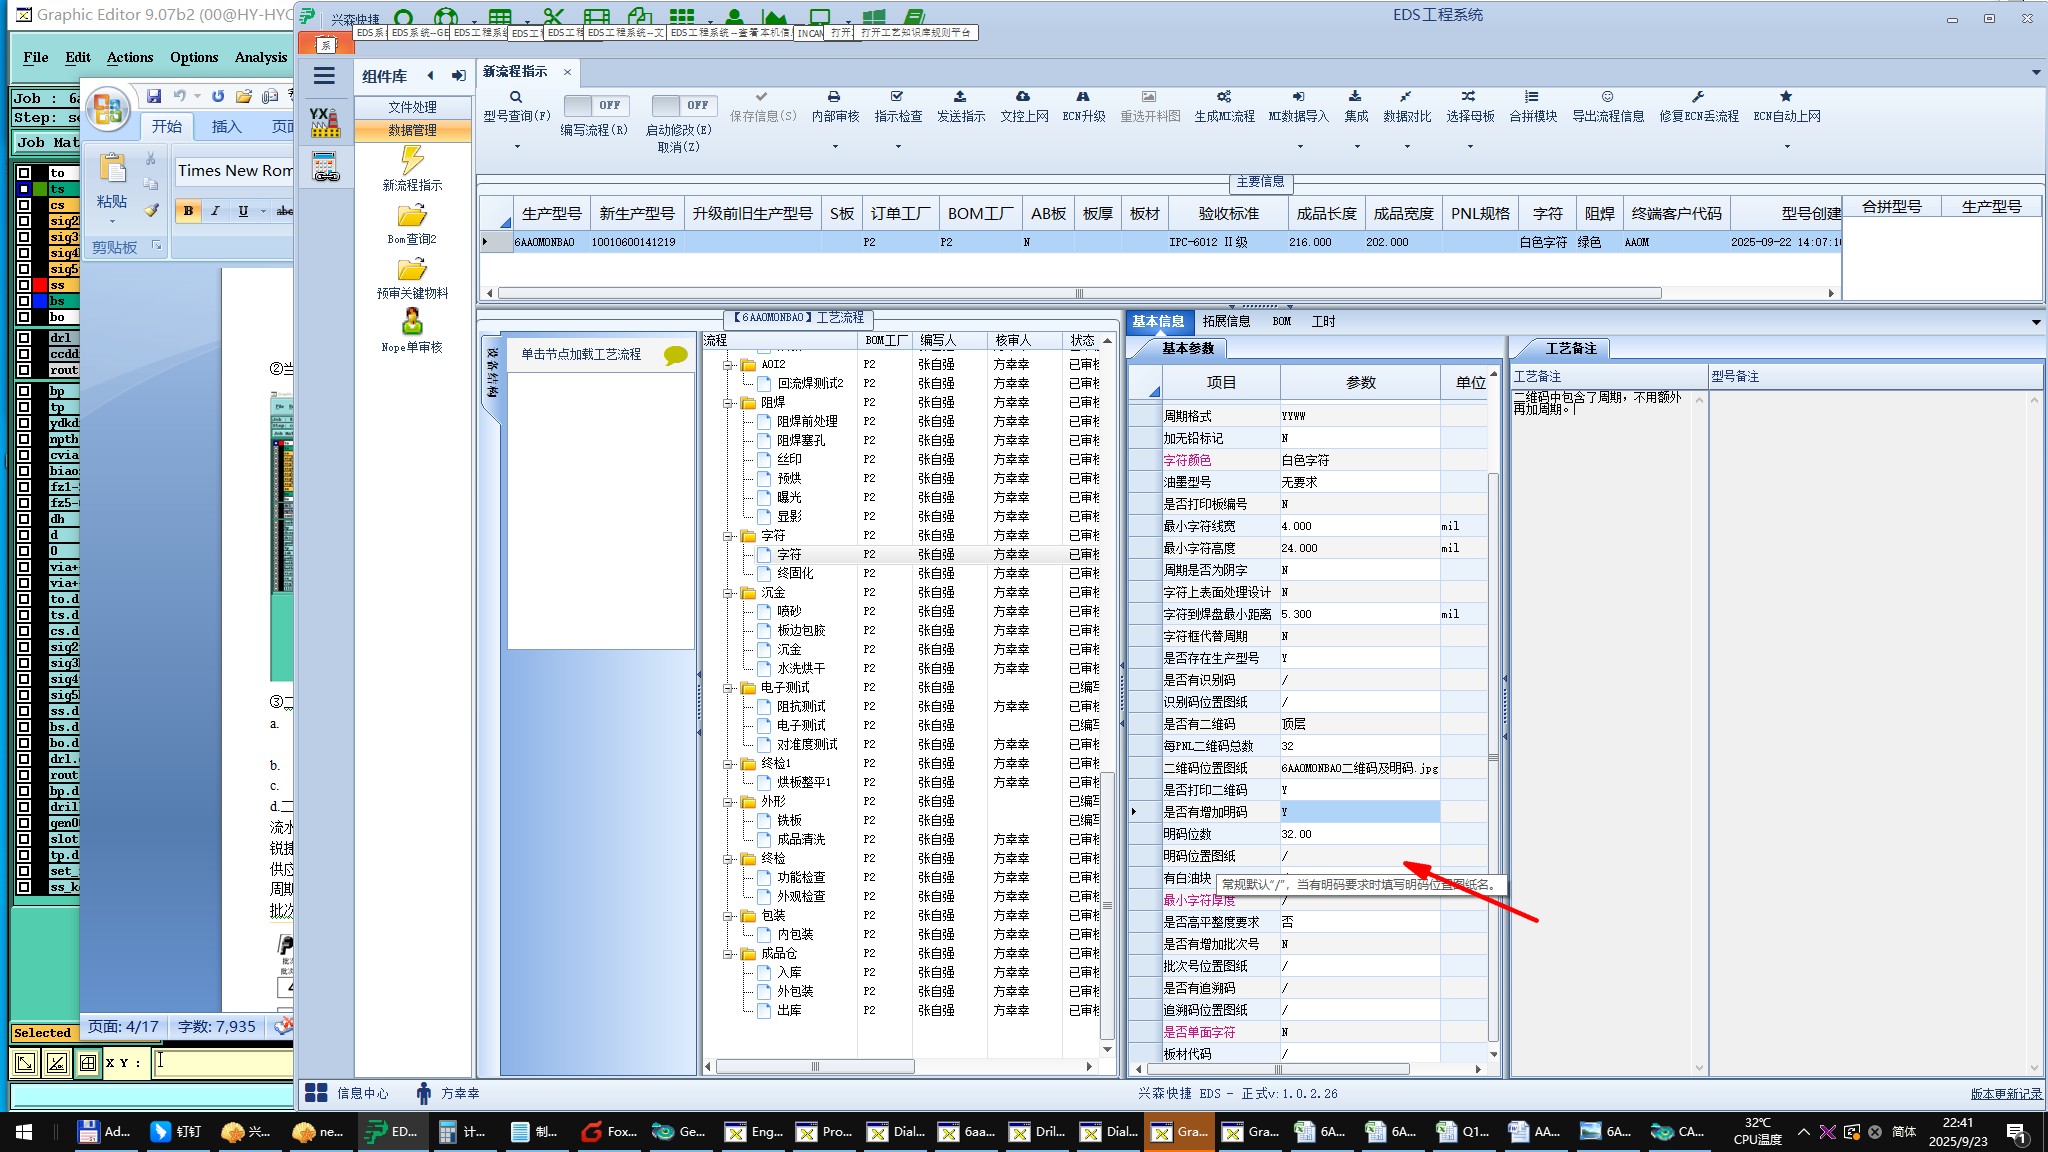Switch to the 拓展信息 tab

click(1226, 321)
